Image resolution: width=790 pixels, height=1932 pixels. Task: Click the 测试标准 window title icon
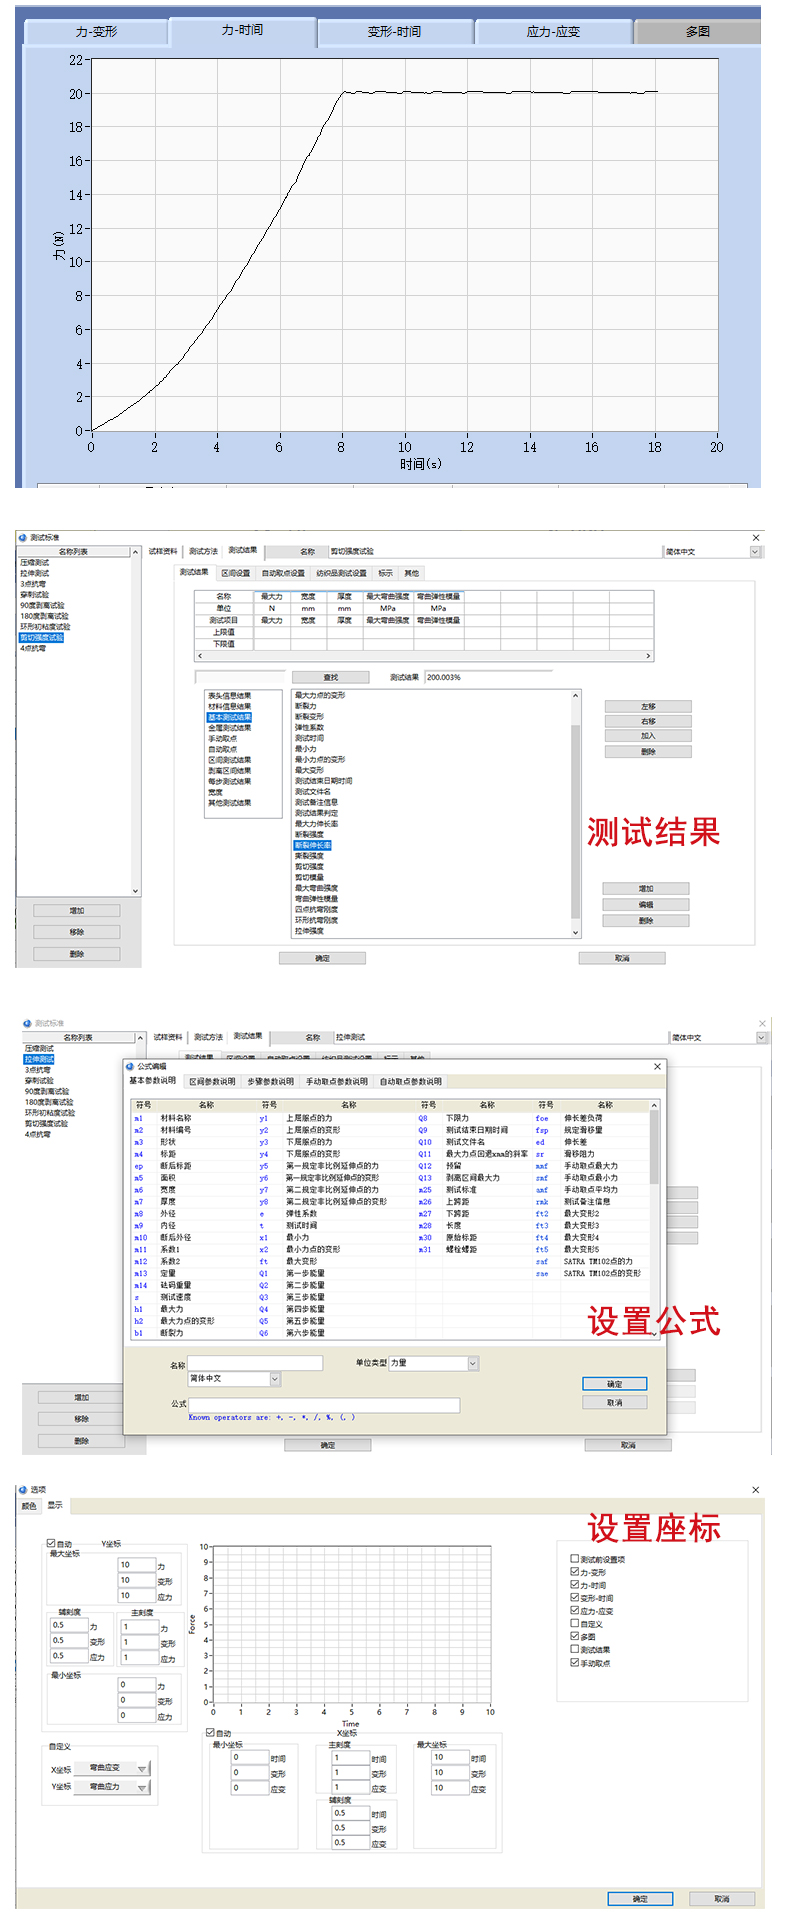(x=22, y=538)
